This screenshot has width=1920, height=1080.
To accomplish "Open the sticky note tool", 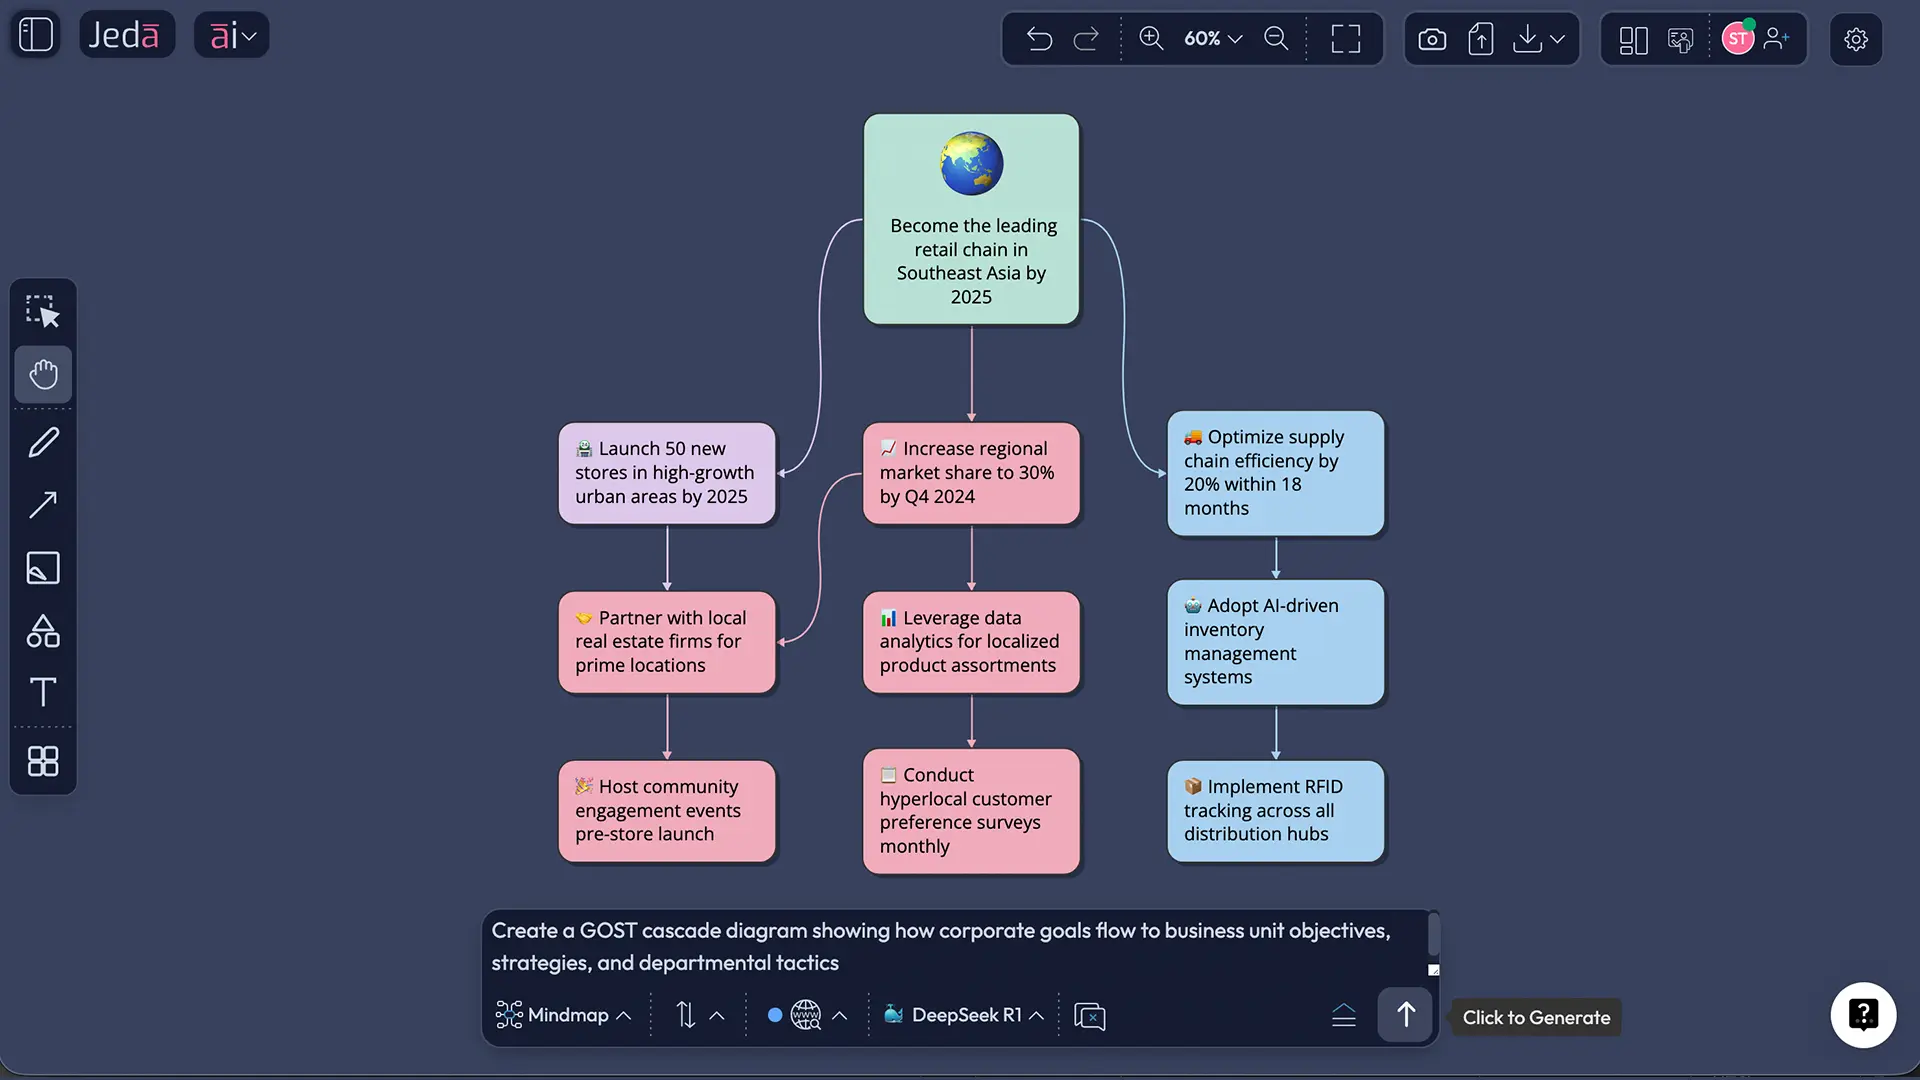I will coord(43,568).
